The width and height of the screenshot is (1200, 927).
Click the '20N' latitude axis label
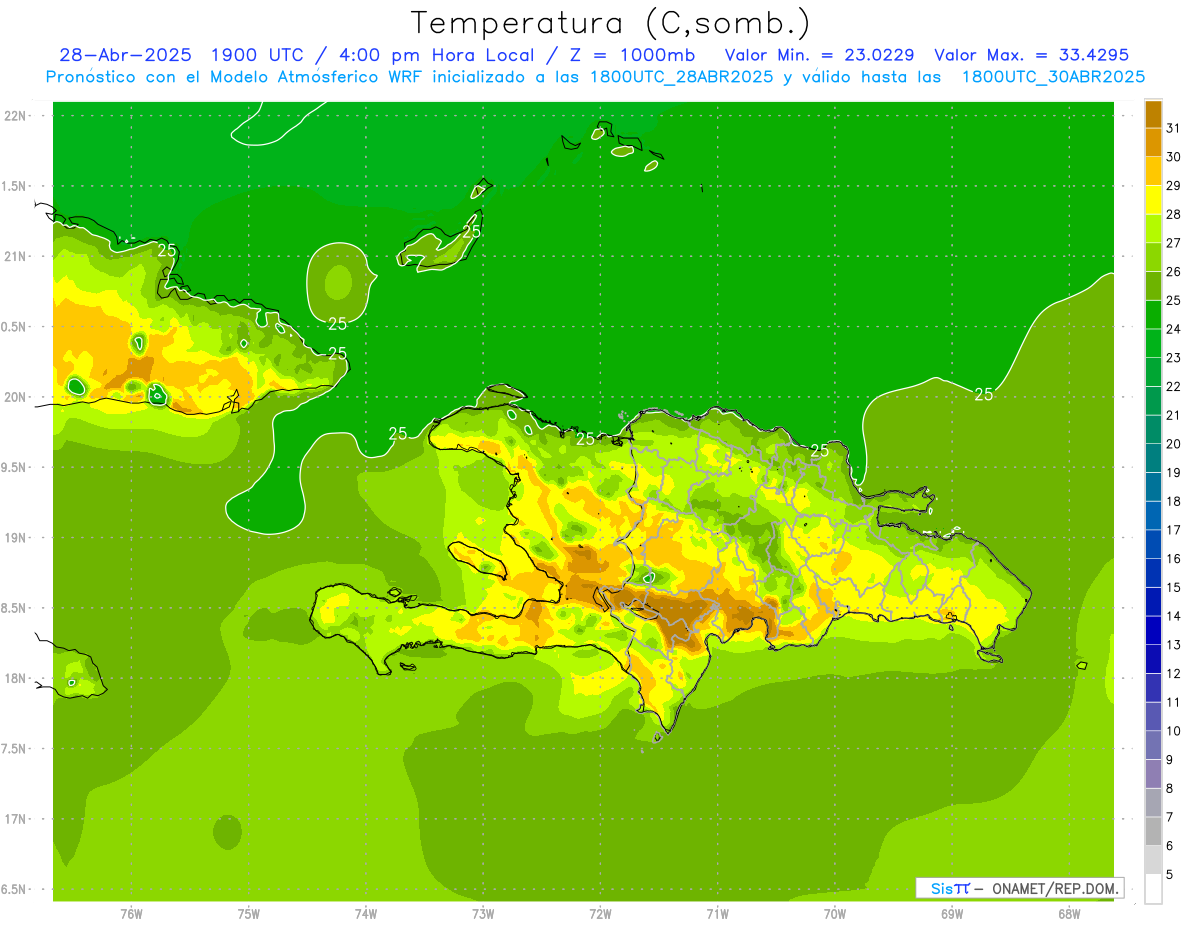[x=15, y=397]
